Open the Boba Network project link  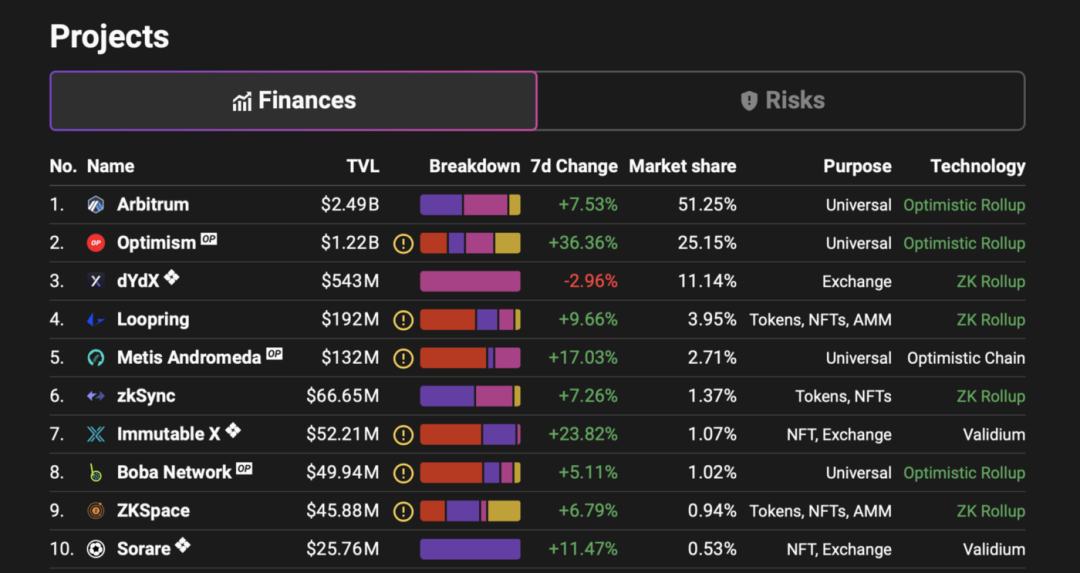click(x=174, y=472)
